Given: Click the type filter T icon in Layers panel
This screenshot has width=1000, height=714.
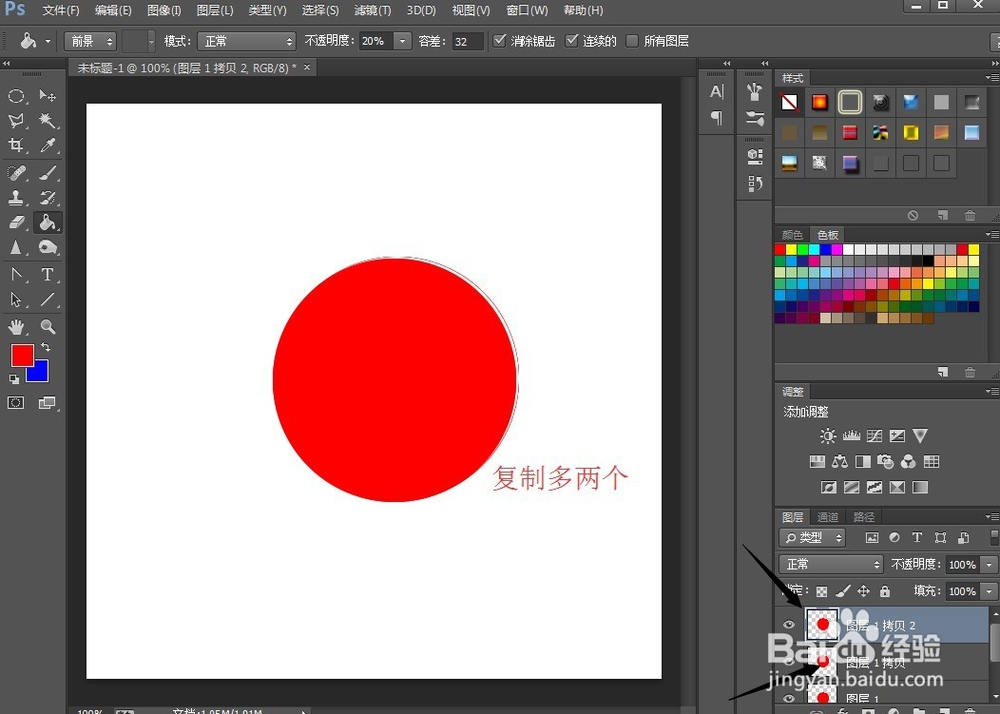Looking at the screenshot, I should 917,537.
